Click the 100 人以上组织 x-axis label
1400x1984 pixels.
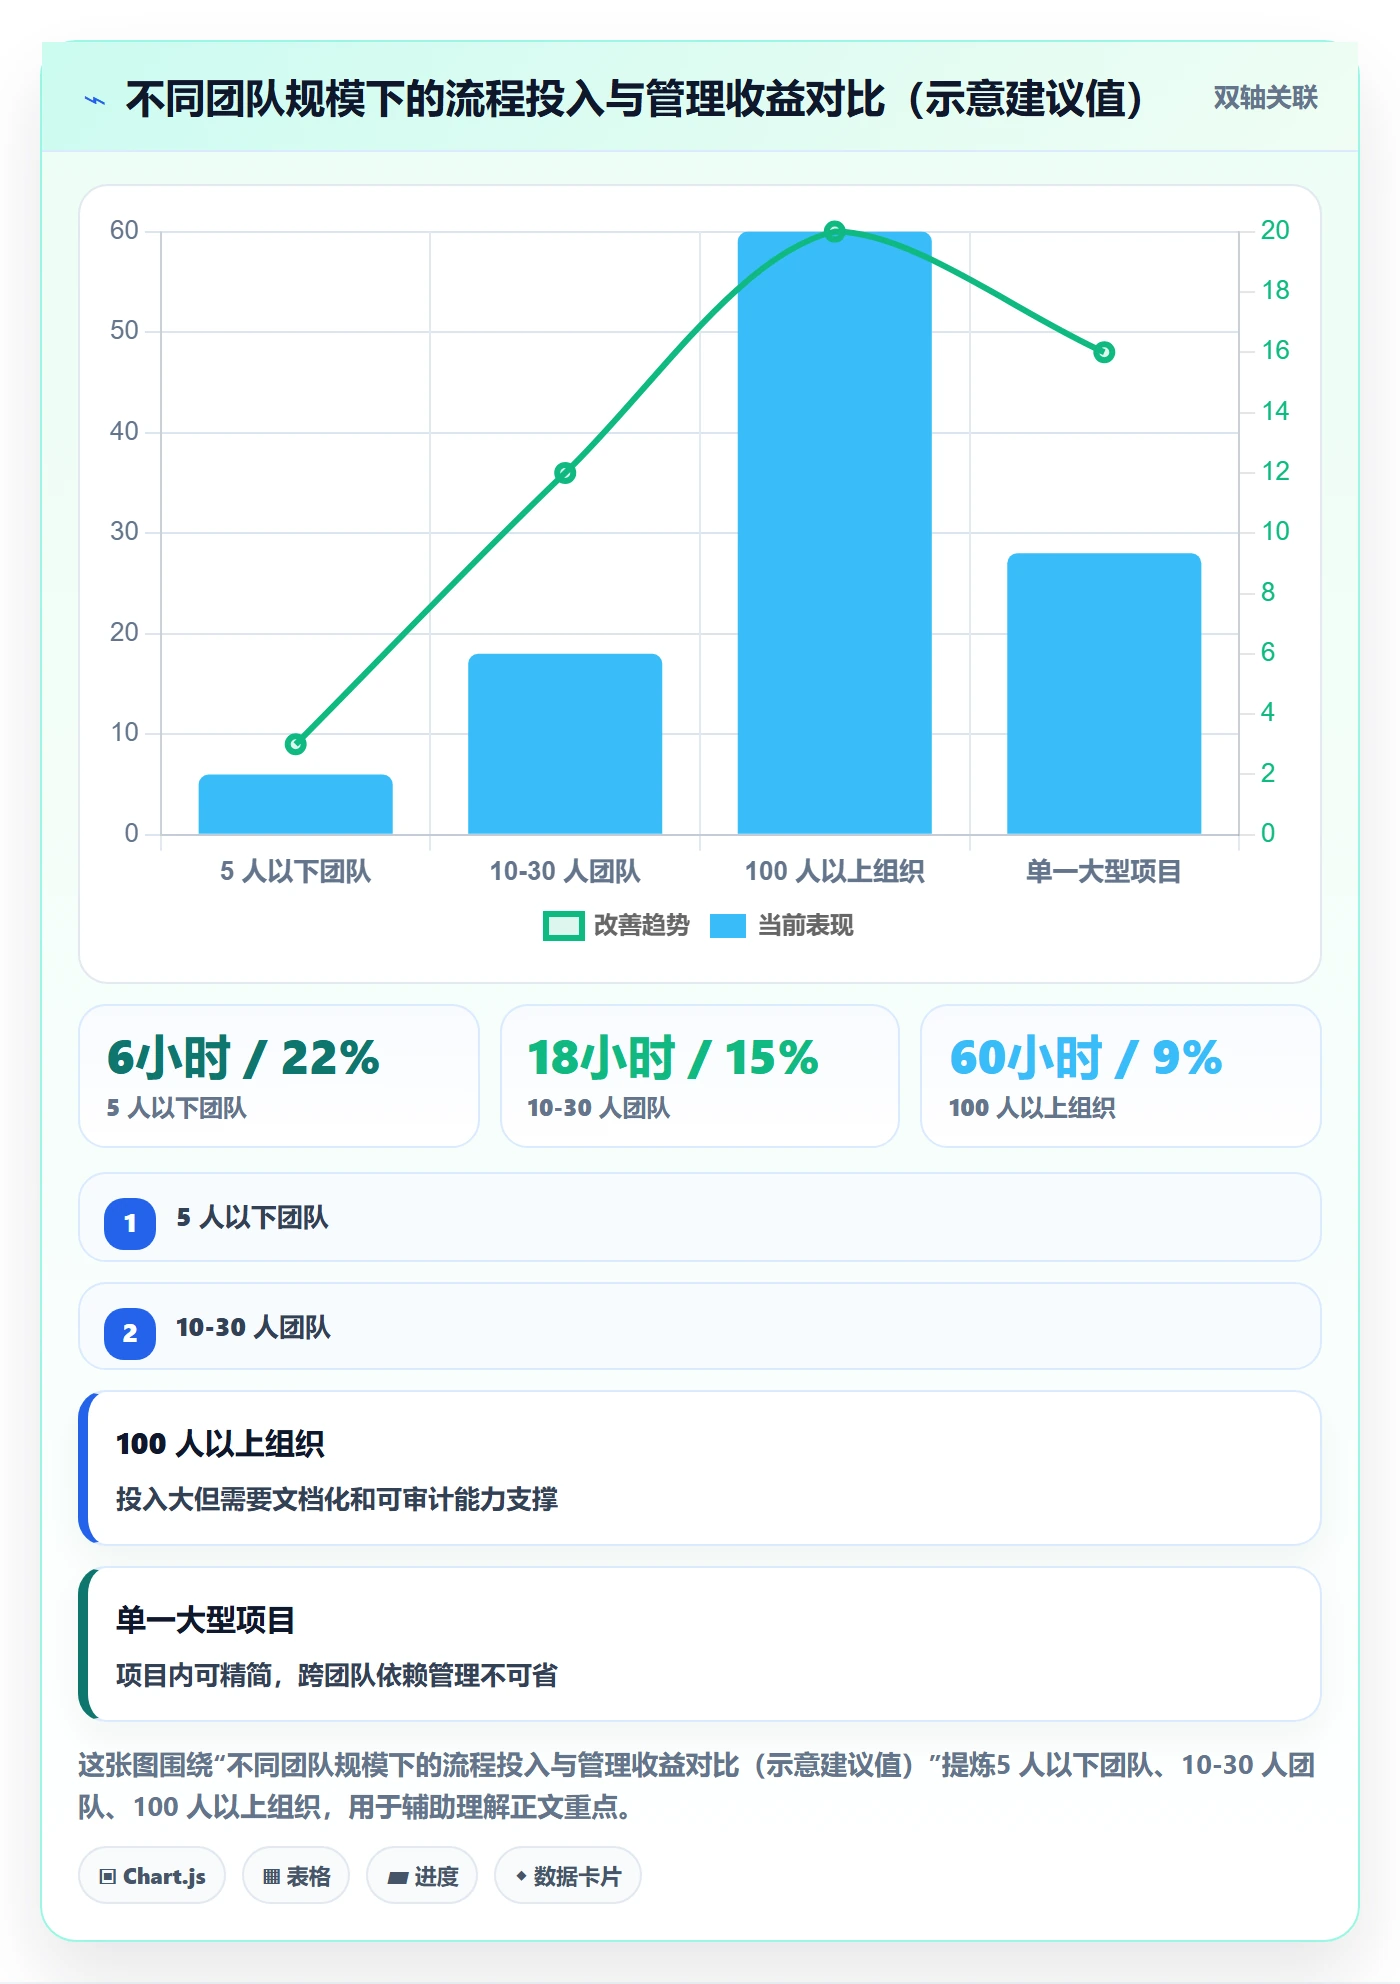coord(835,871)
